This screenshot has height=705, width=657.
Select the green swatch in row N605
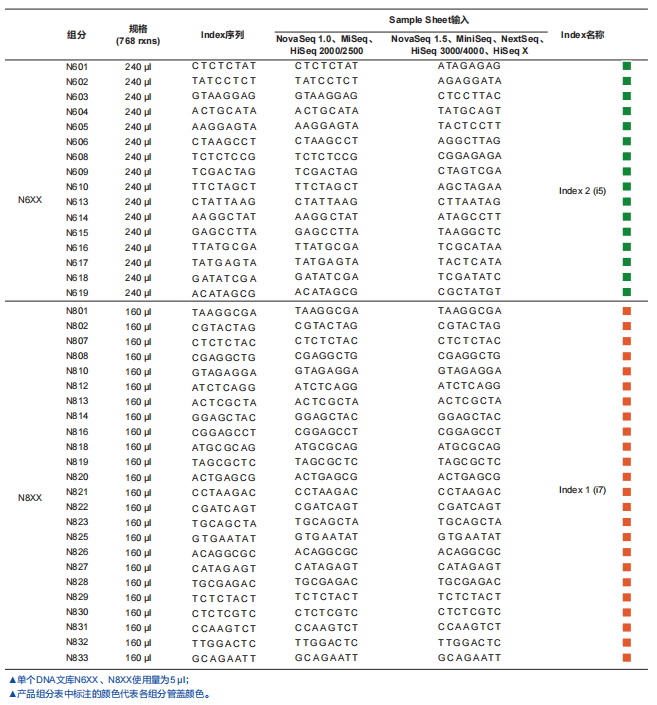coord(627,126)
